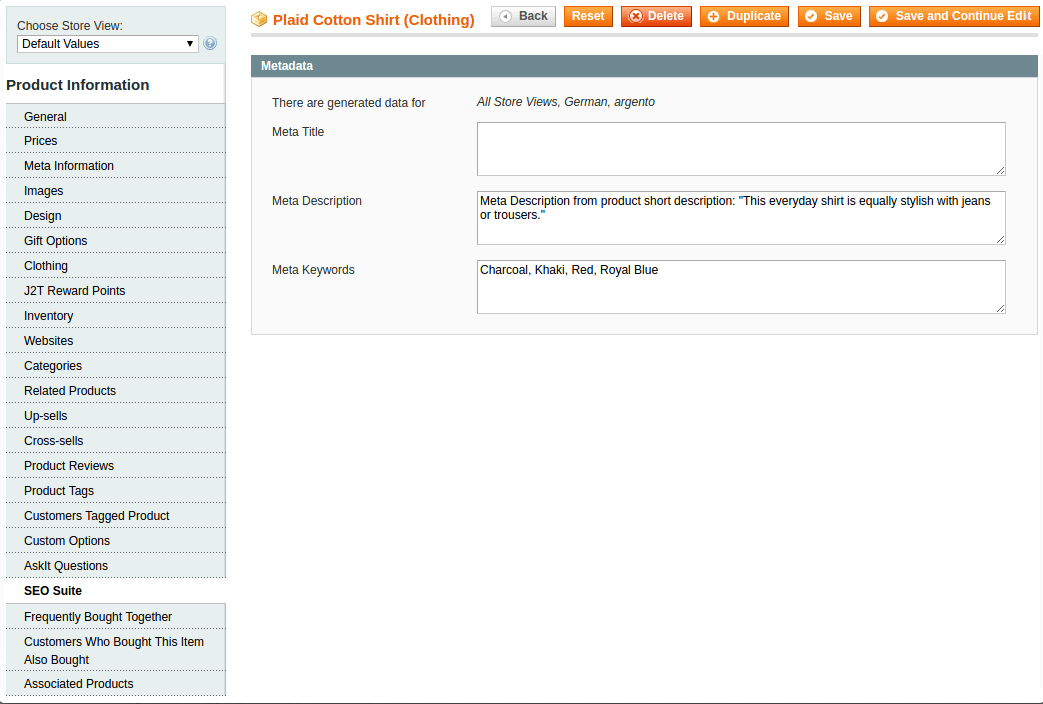Screen dimensions: 1043x704
Task: Click the Save button
Action: point(828,16)
